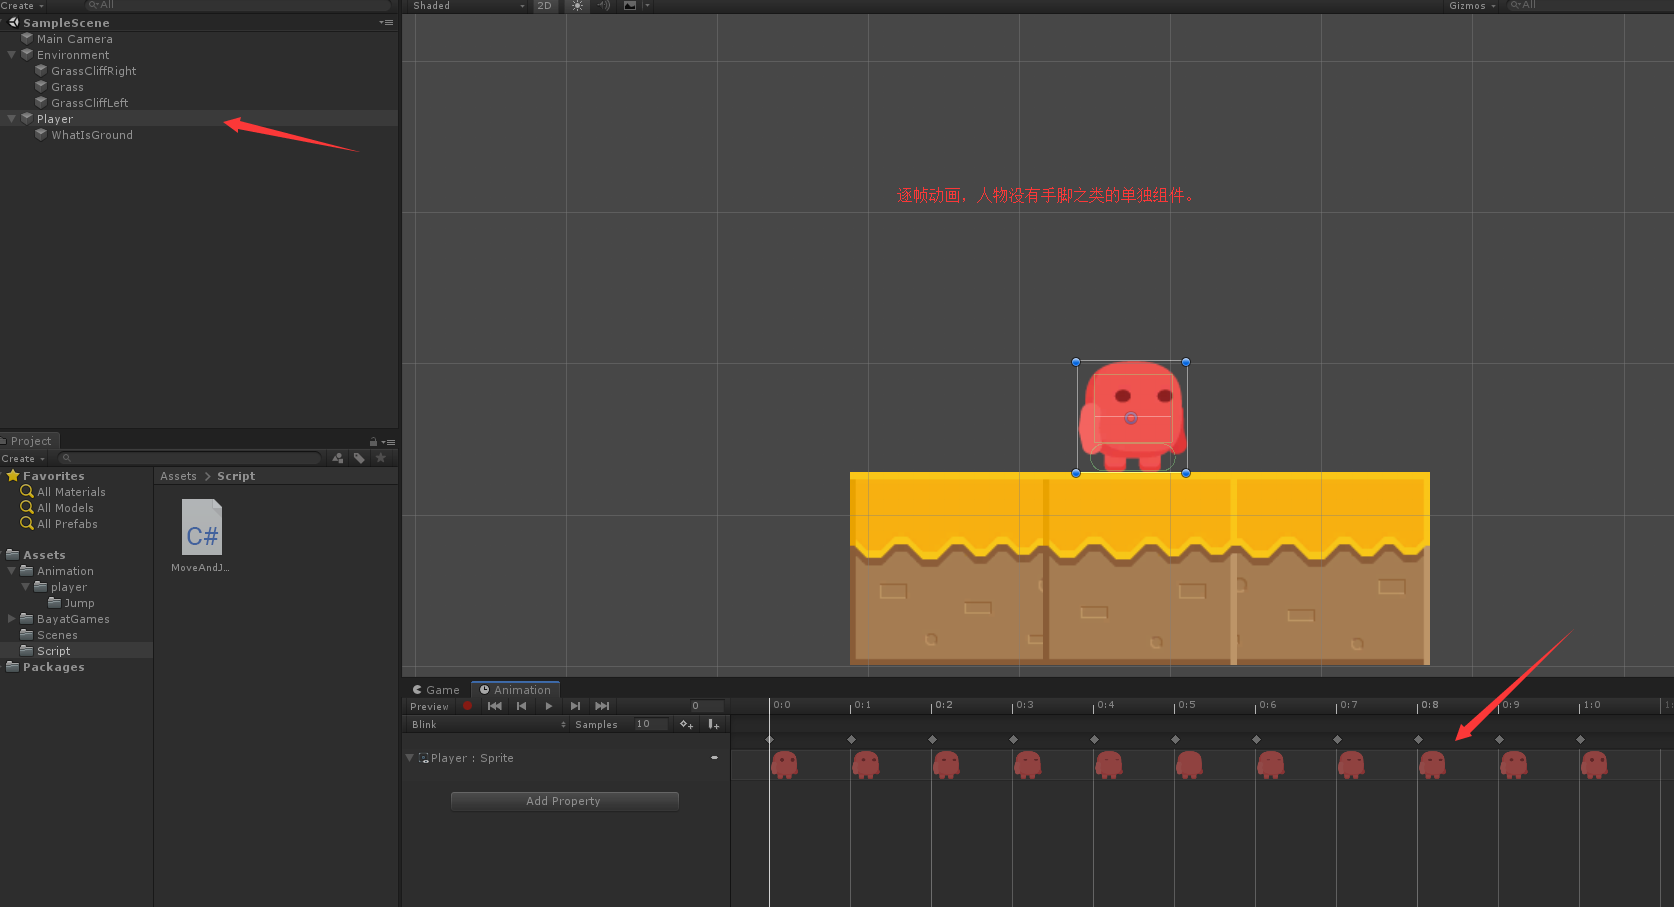
Task: Toggle scene audio with the speaker icon
Action: click(603, 6)
